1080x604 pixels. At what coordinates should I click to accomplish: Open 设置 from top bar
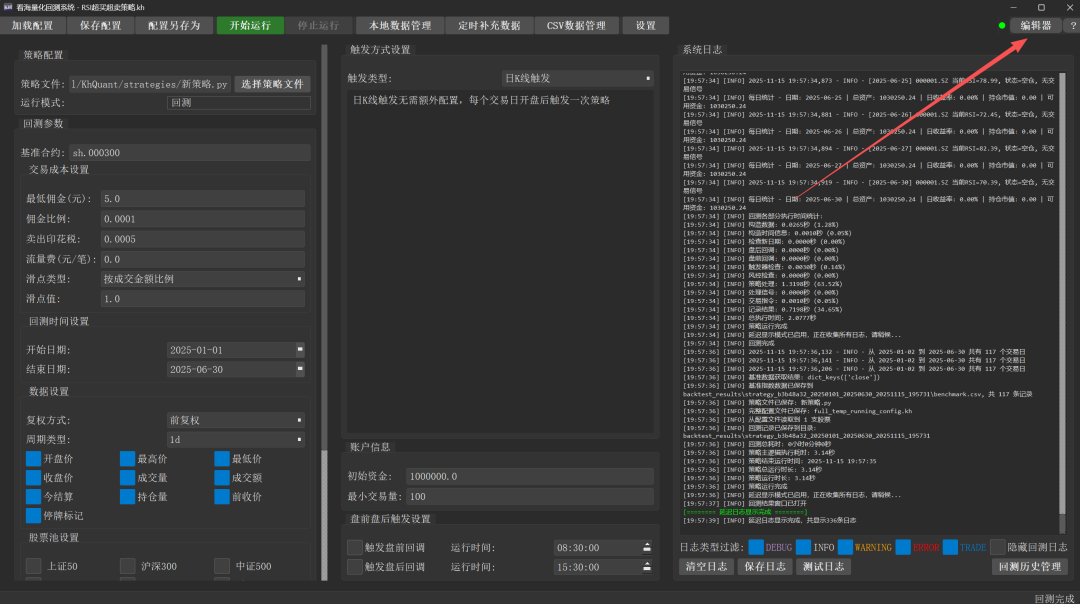coord(645,25)
